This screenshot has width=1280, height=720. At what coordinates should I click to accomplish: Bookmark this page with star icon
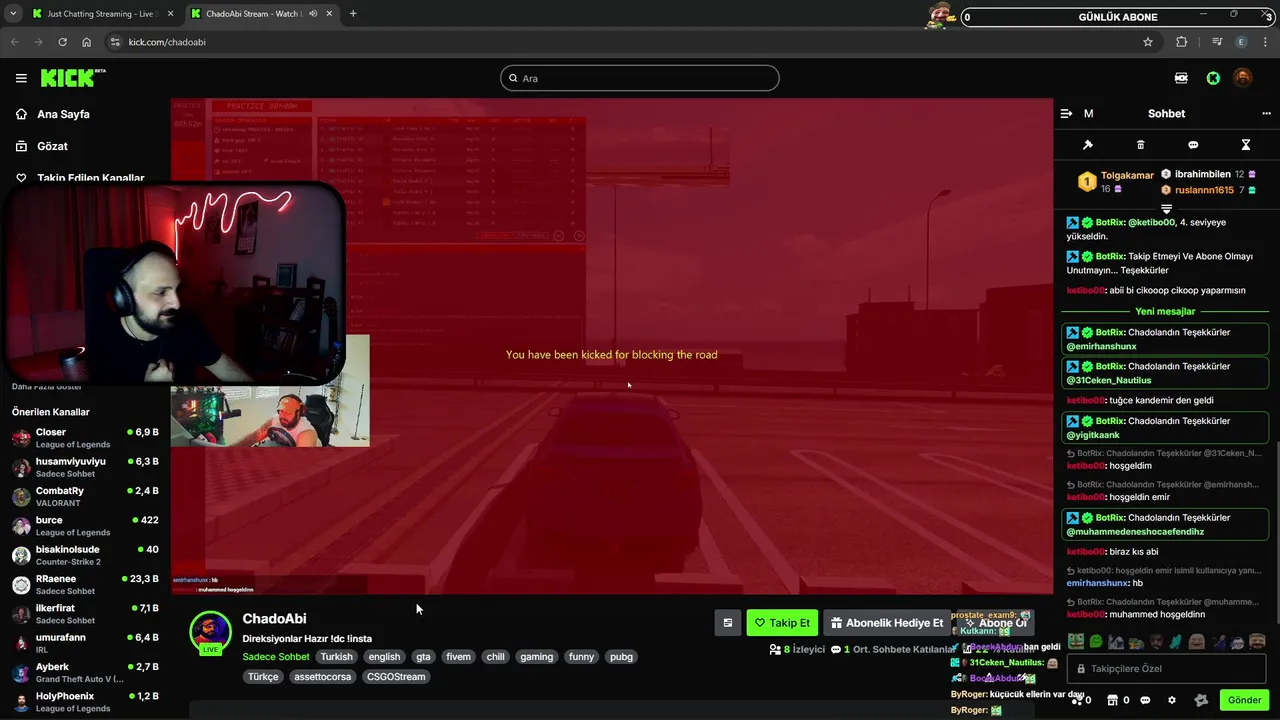tap(1148, 42)
